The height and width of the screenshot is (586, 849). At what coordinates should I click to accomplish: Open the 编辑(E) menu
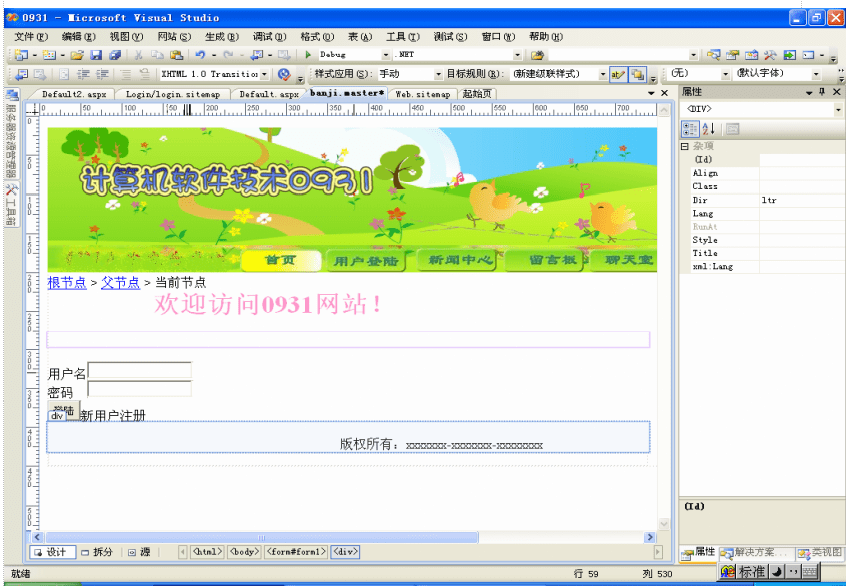click(79, 37)
